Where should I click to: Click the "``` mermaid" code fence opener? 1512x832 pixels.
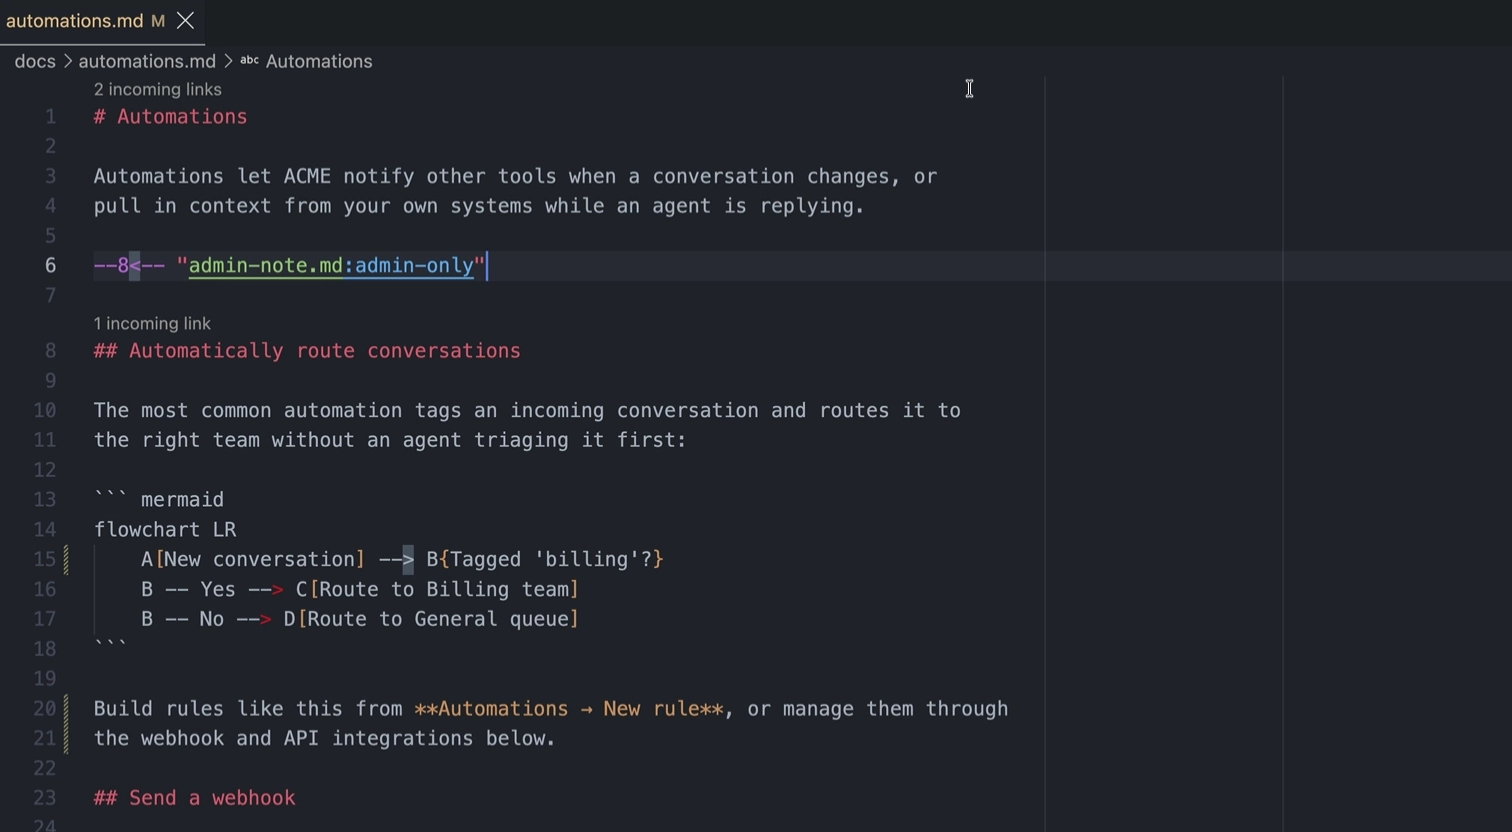tap(159, 499)
